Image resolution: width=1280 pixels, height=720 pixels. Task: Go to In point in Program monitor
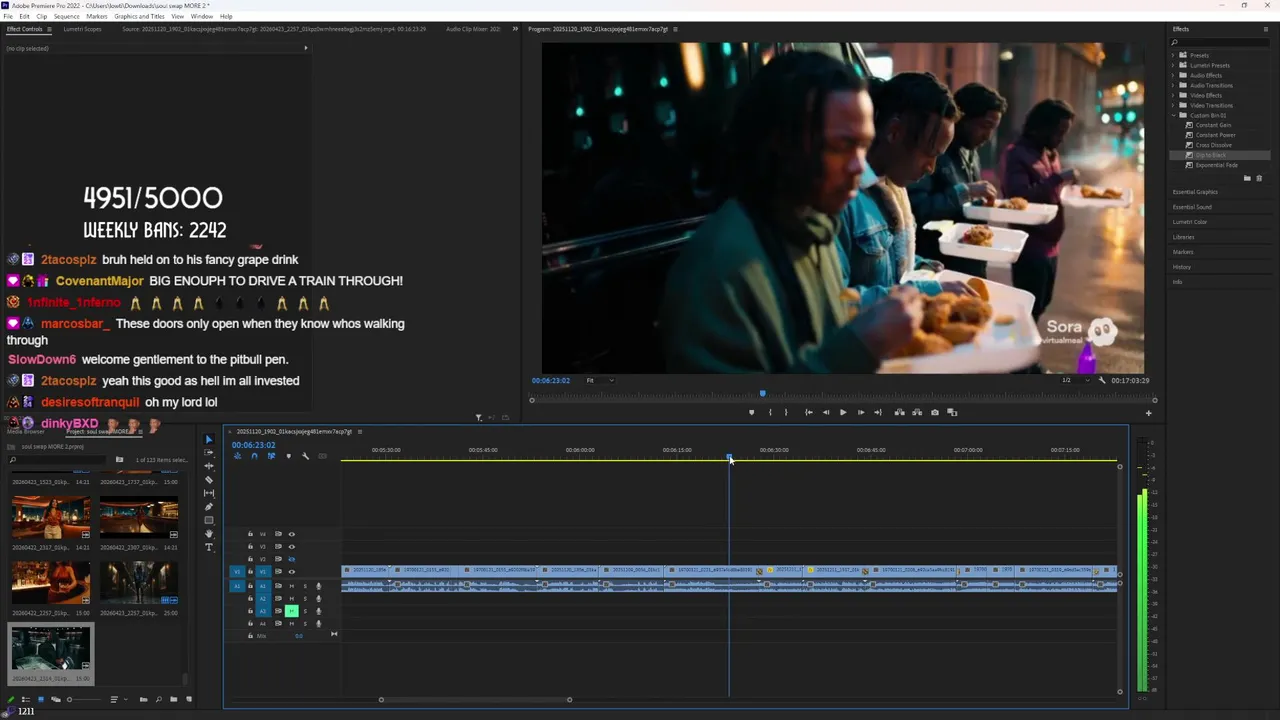(809, 412)
